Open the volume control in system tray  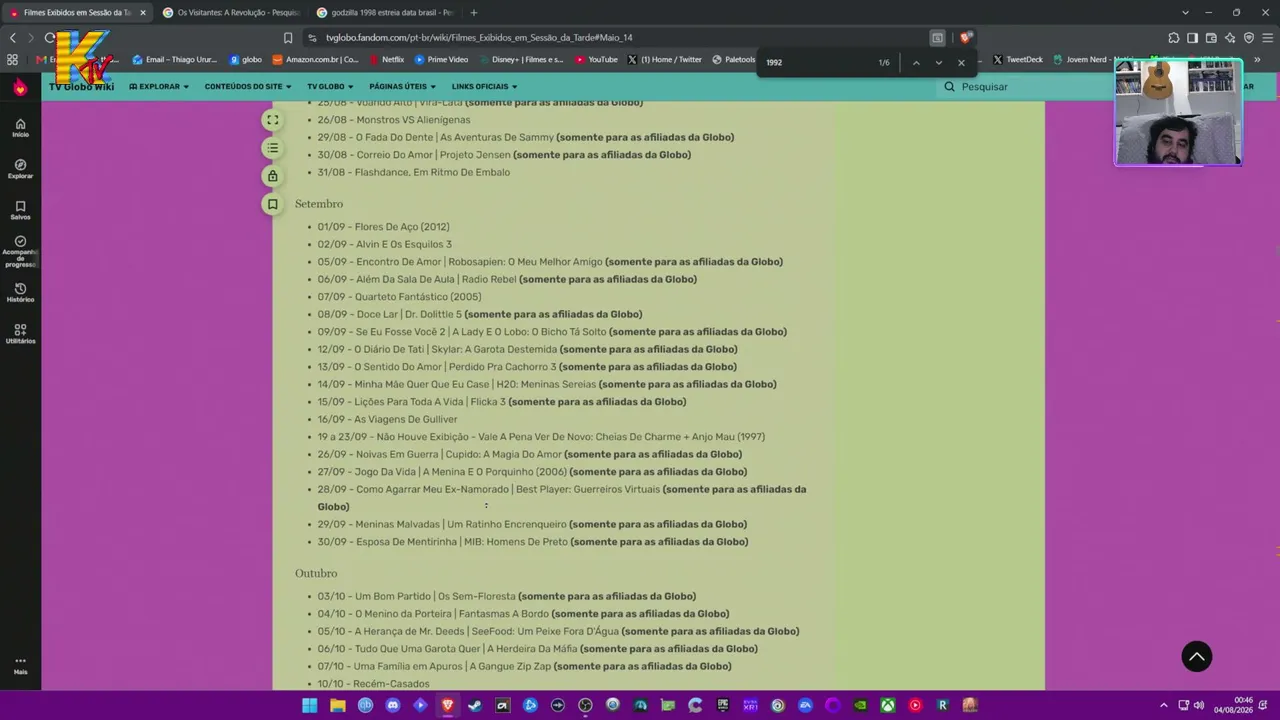[x=1198, y=705]
